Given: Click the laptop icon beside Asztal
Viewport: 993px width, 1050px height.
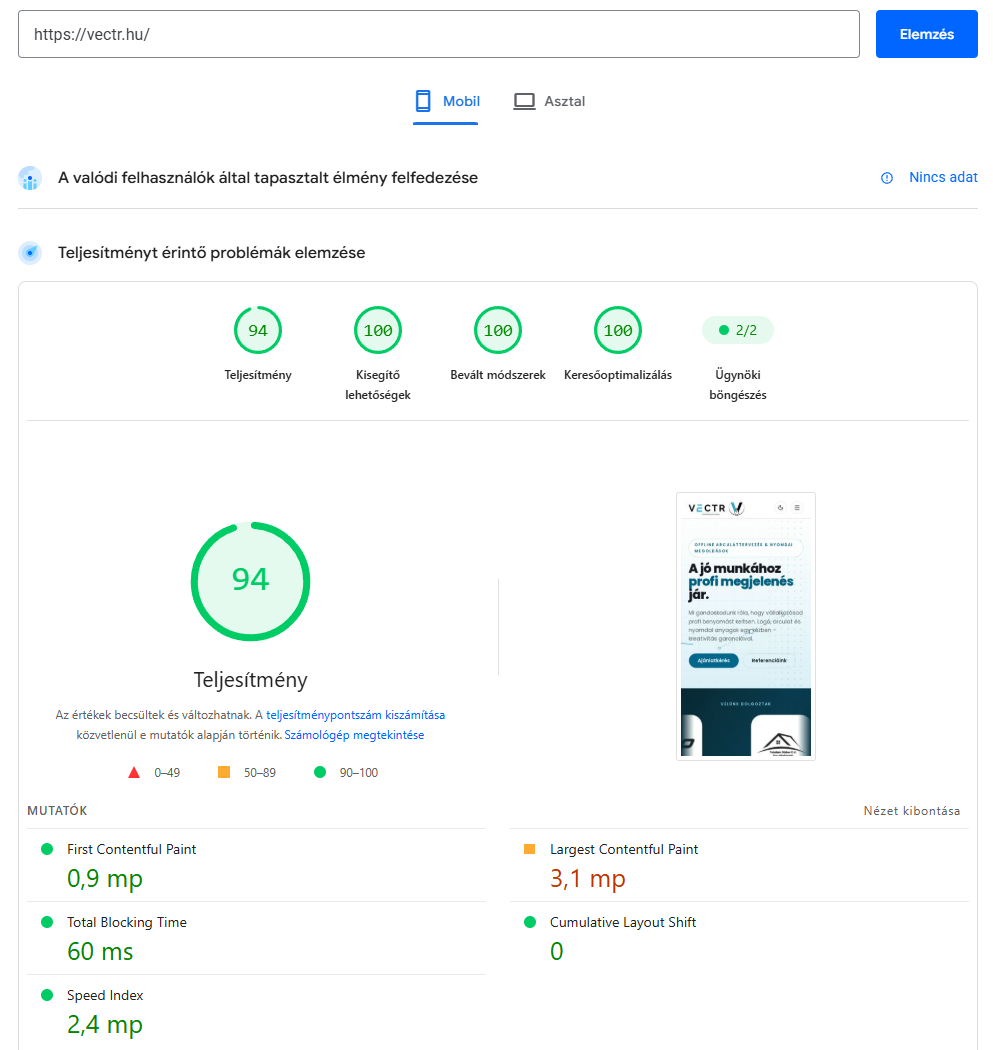Looking at the screenshot, I should tap(524, 101).
